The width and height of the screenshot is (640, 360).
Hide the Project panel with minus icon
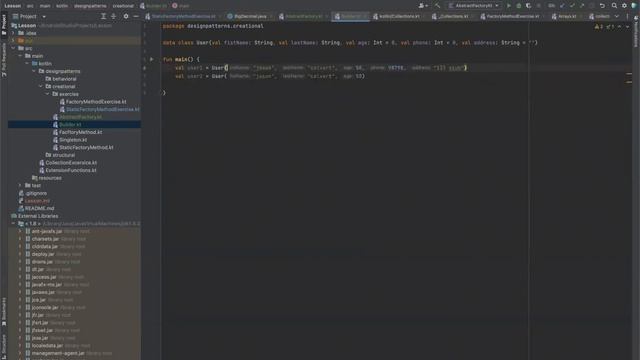point(136,16)
